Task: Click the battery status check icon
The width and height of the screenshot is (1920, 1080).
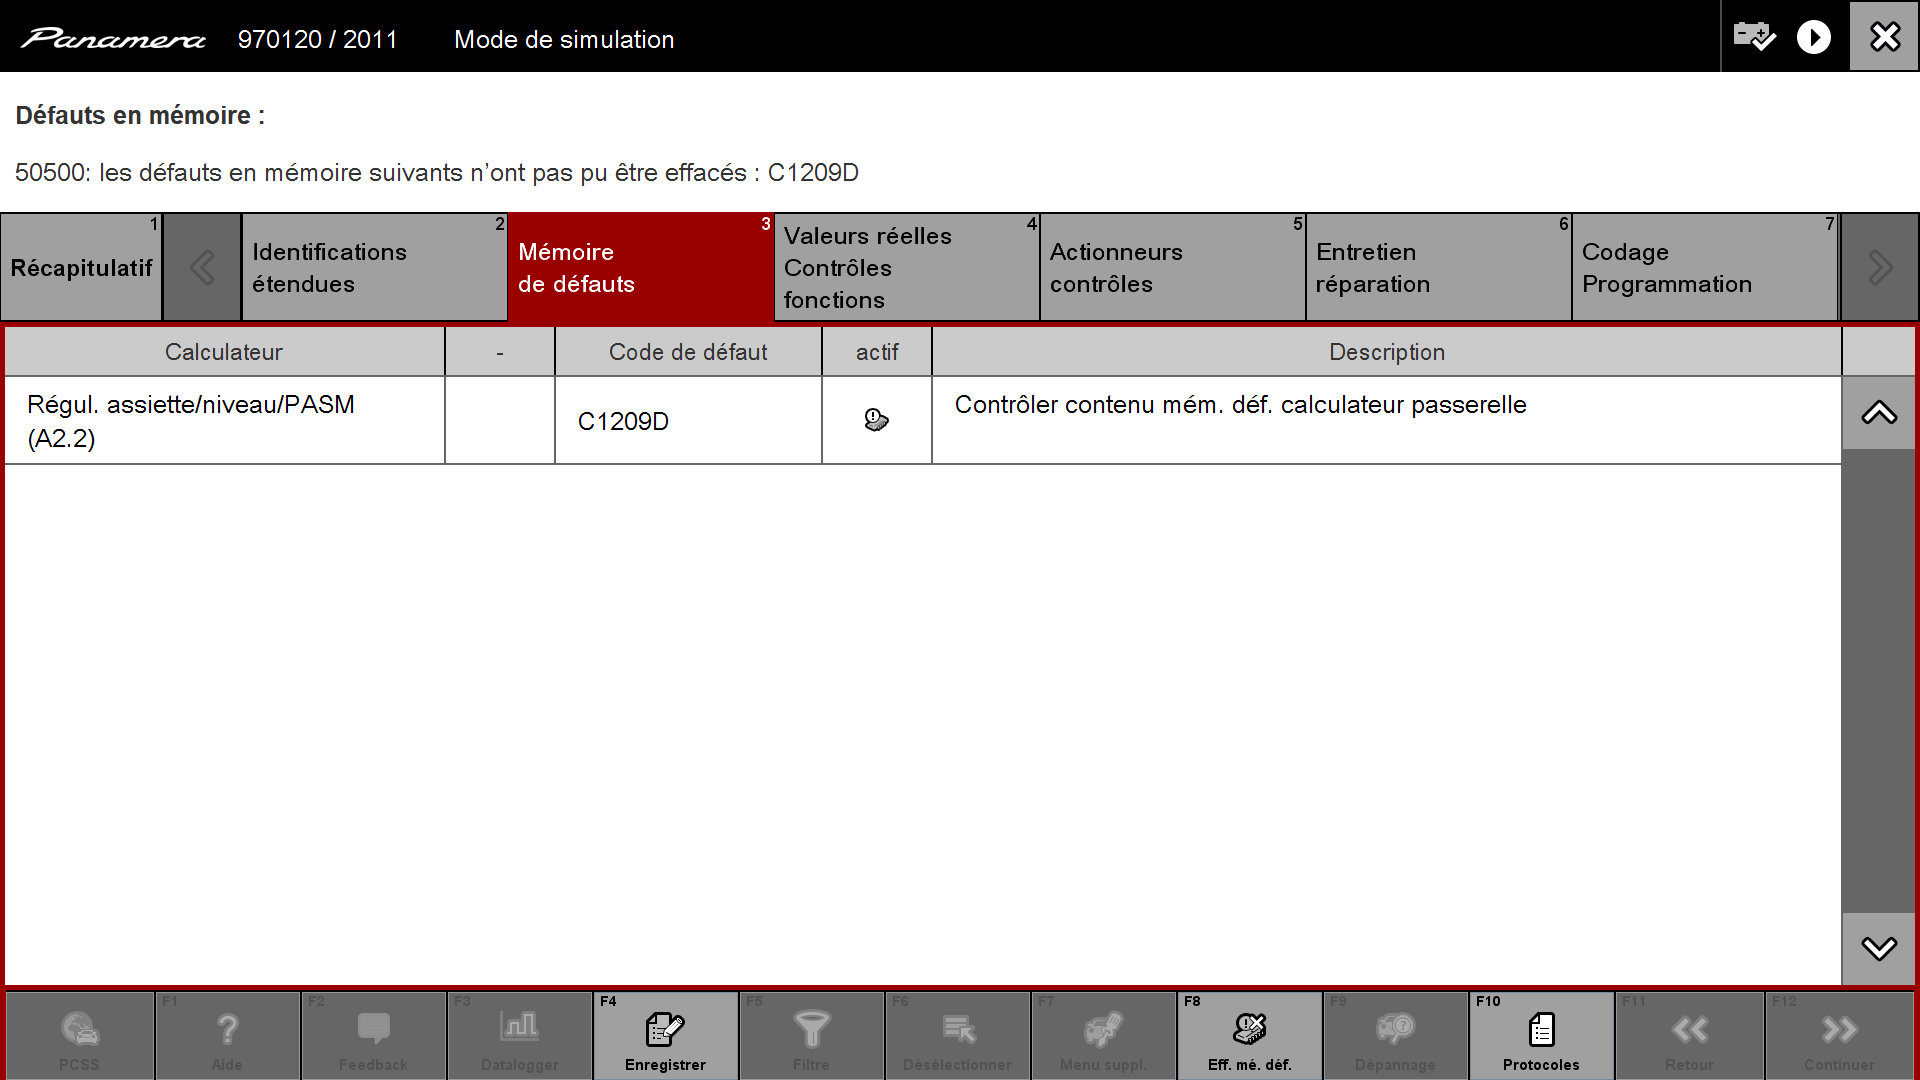Action: 1754,37
